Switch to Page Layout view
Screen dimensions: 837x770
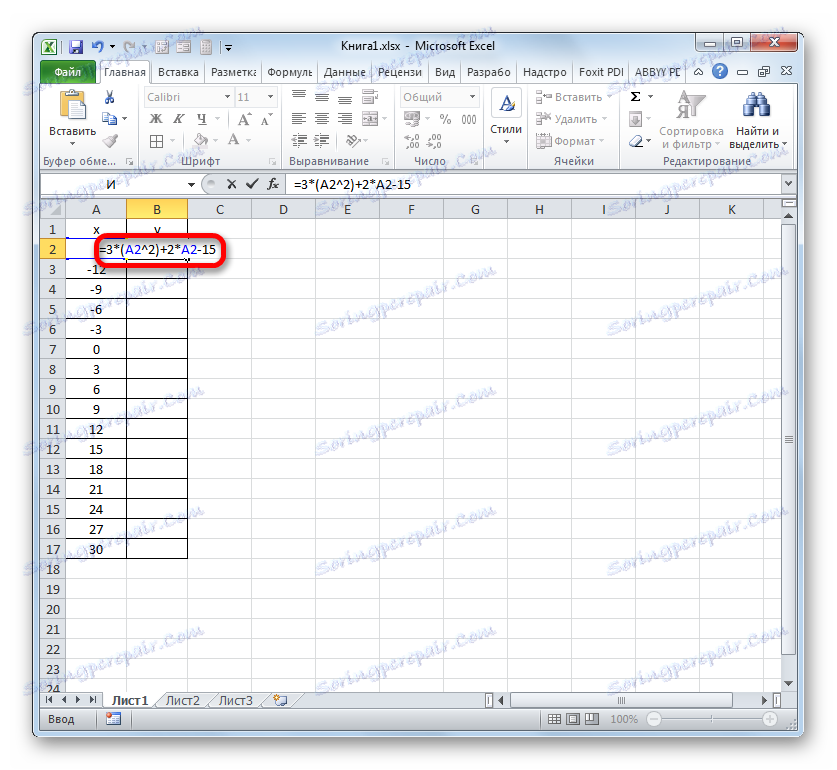[x=573, y=719]
